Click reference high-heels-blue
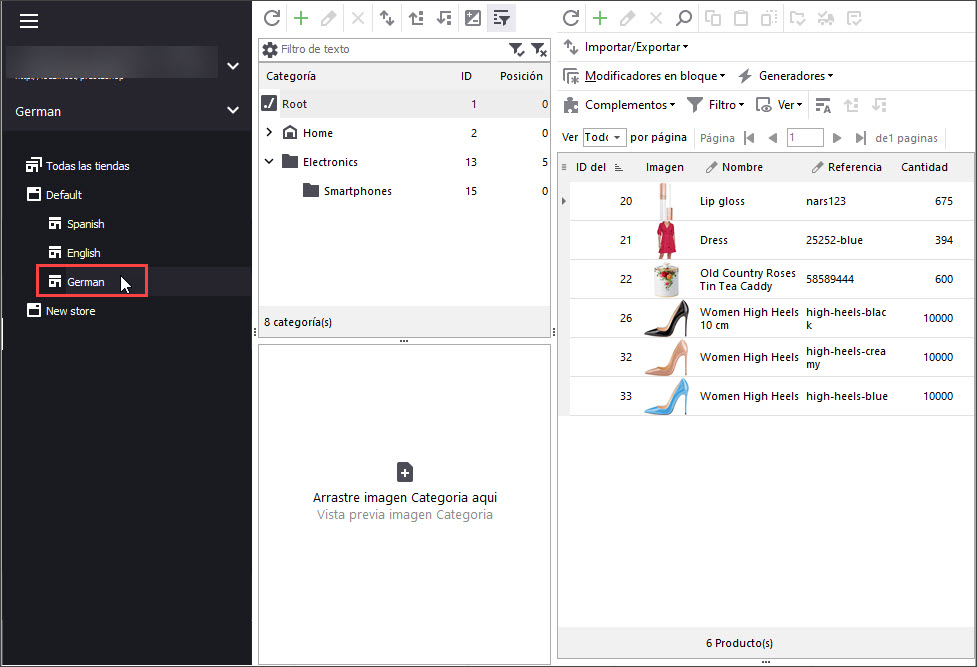Screen dimensions: 977x667 coord(846,396)
